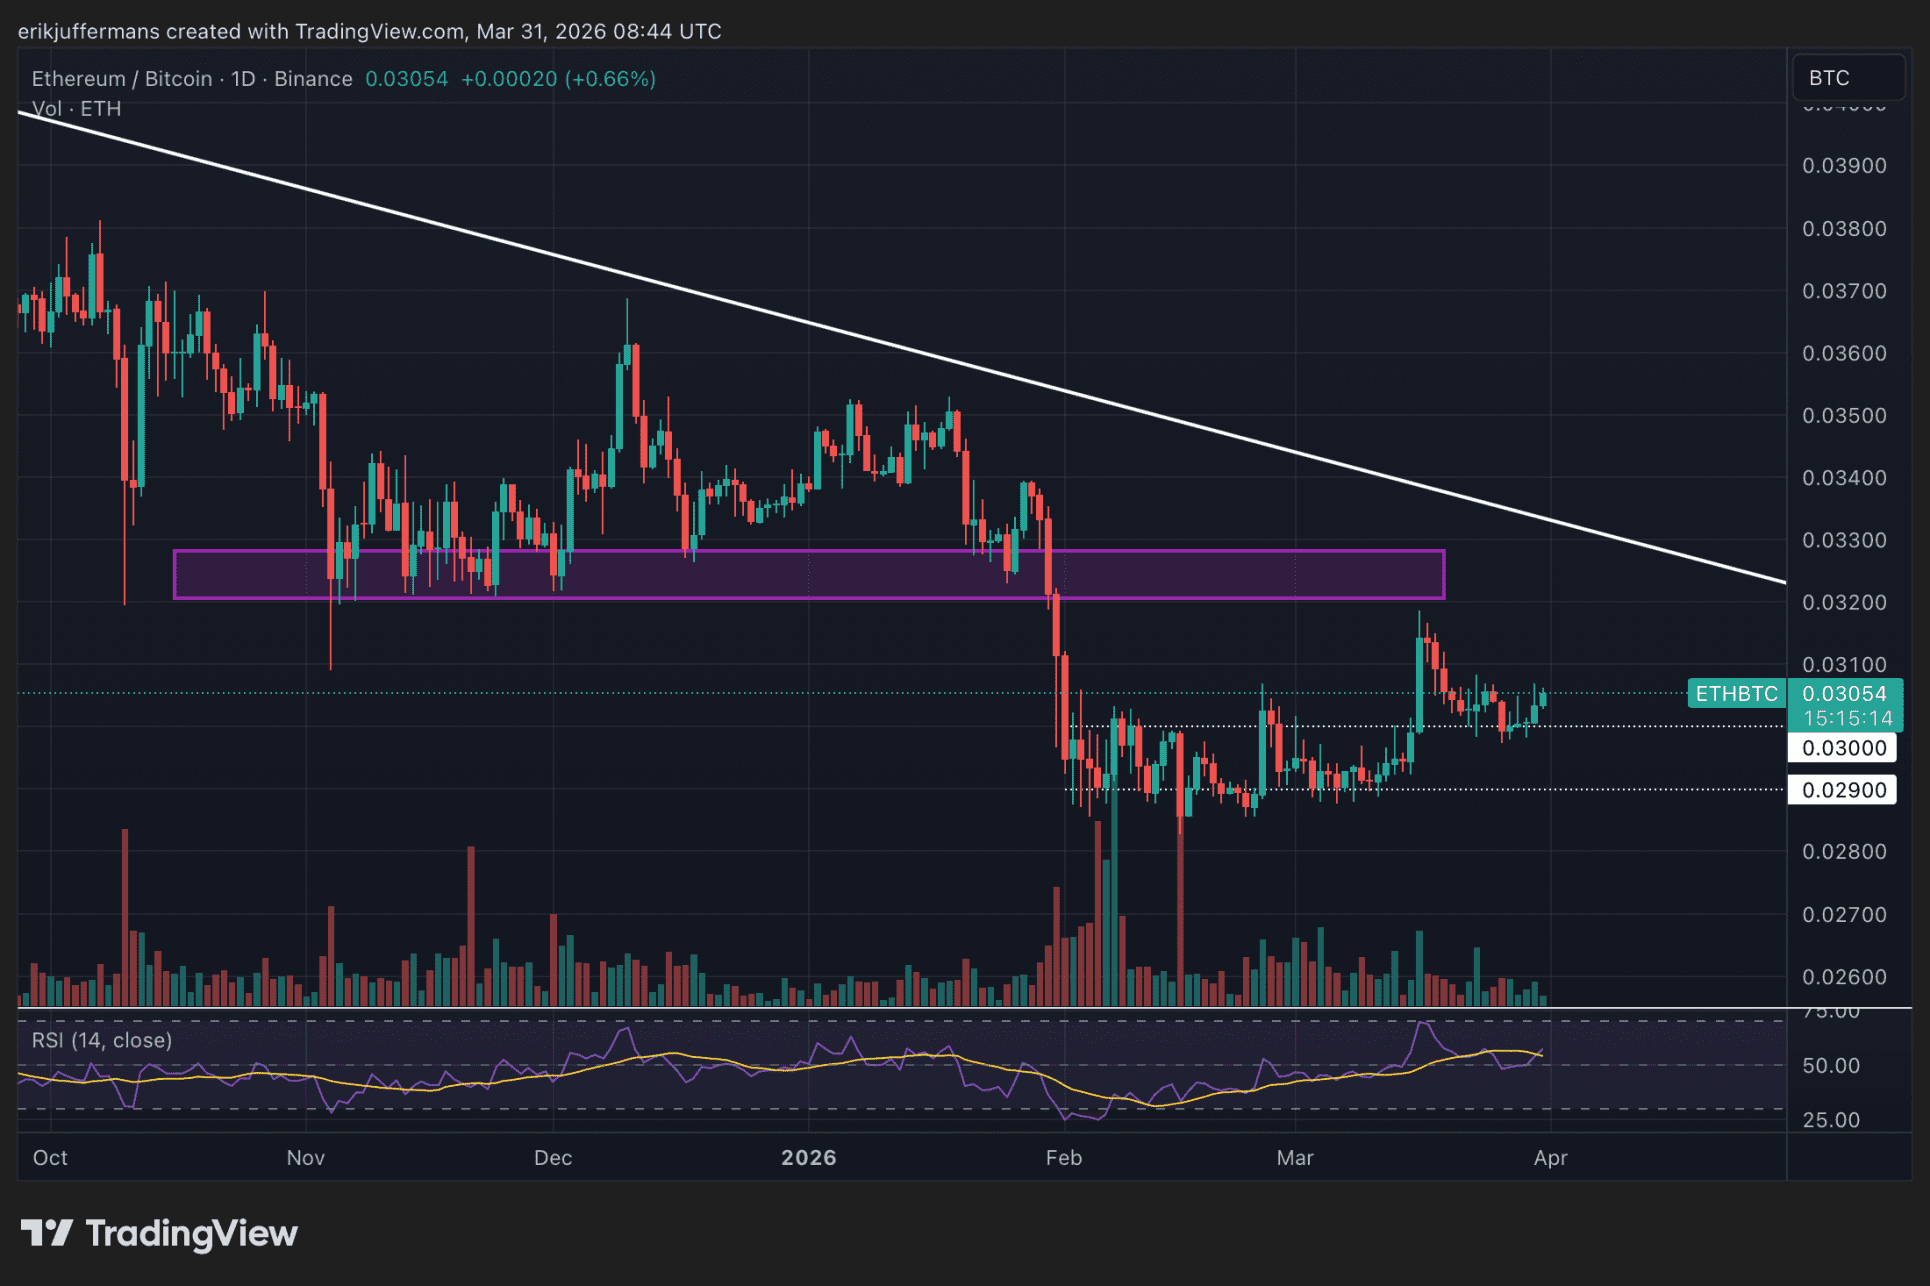Click the TradingView logo icon
This screenshot has width=1930, height=1286.
pos(46,1232)
